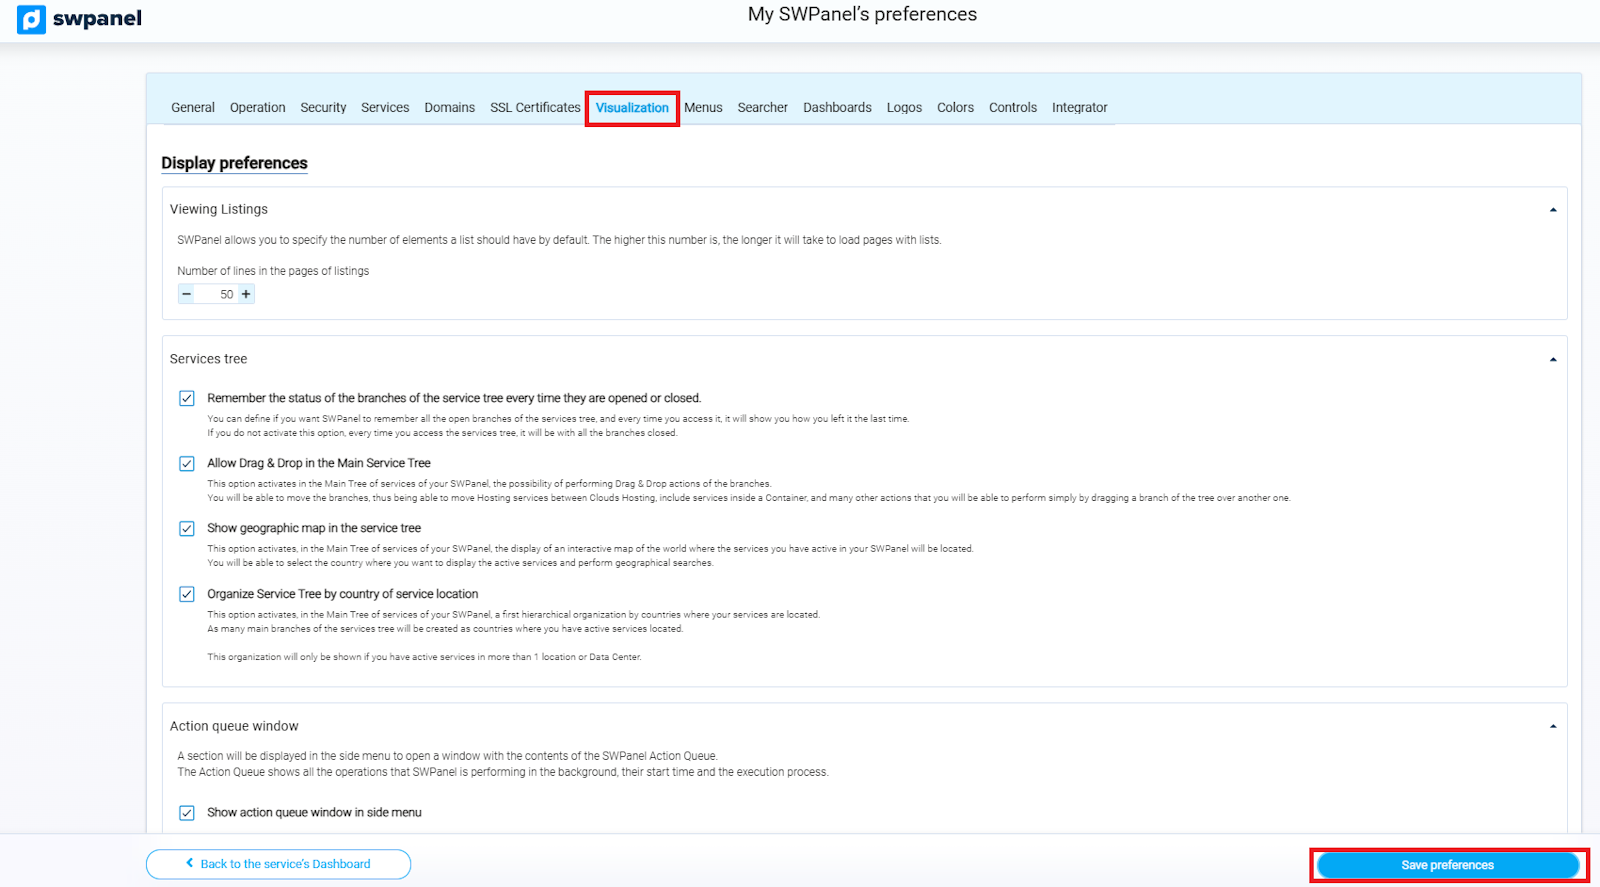Open the Security tab
The width and height of the screenshot is (1600, 887).
pyautogui.click(x=323, y=108)
